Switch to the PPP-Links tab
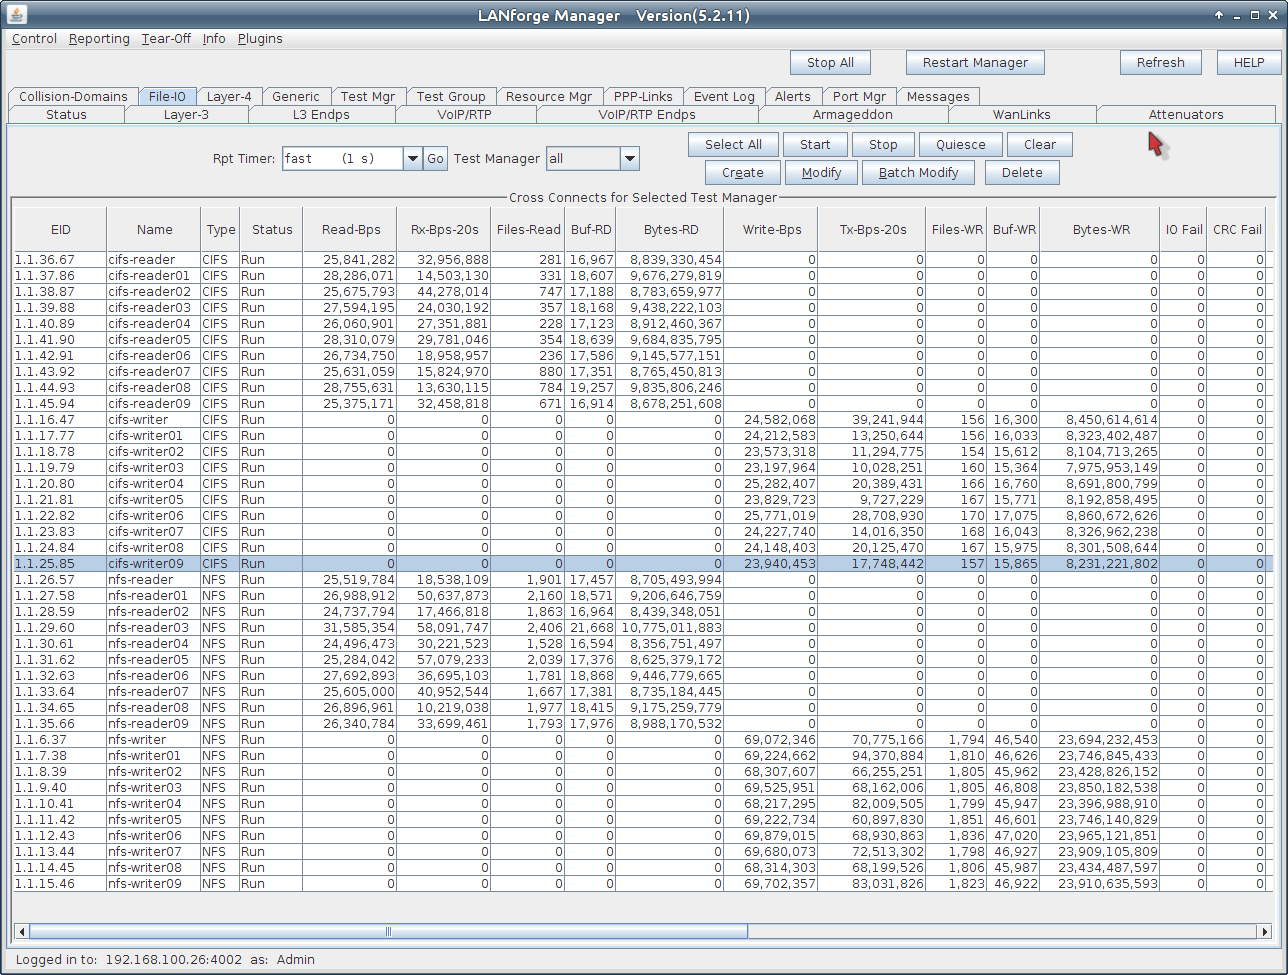Image resolution: width=1288 pixels, height=975 pixels. [643, 97]
